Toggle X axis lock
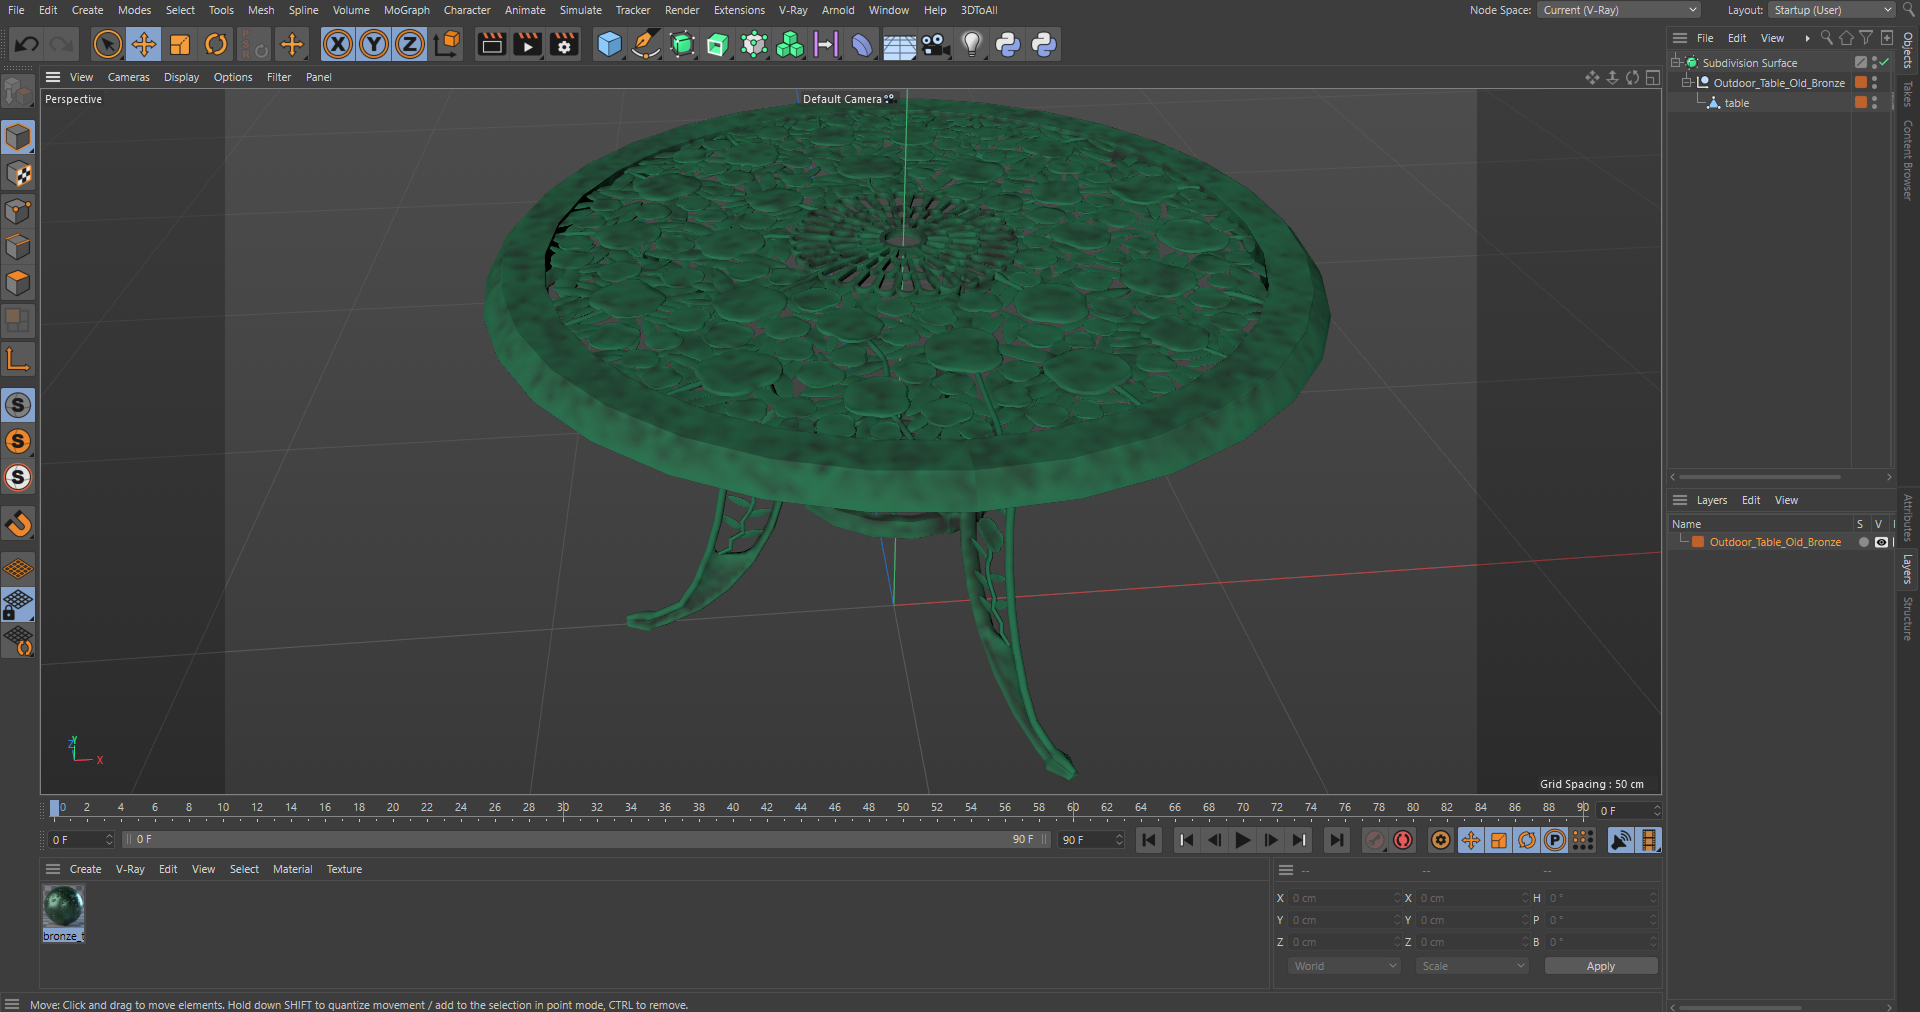1920x1012 pixels. (338, 44)
